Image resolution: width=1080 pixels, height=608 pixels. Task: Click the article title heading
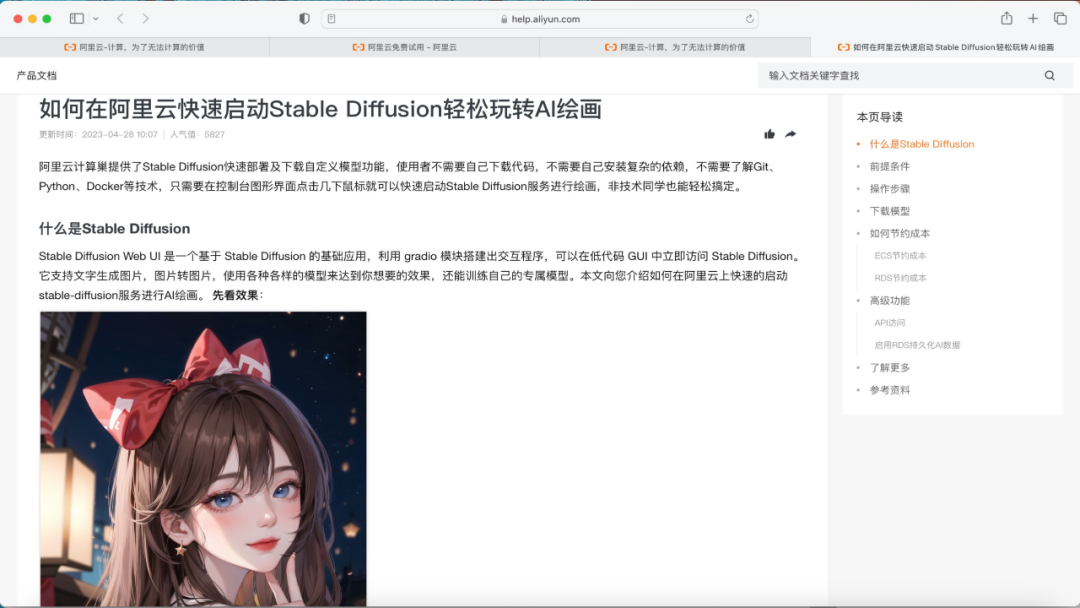(x=320, y=109)
